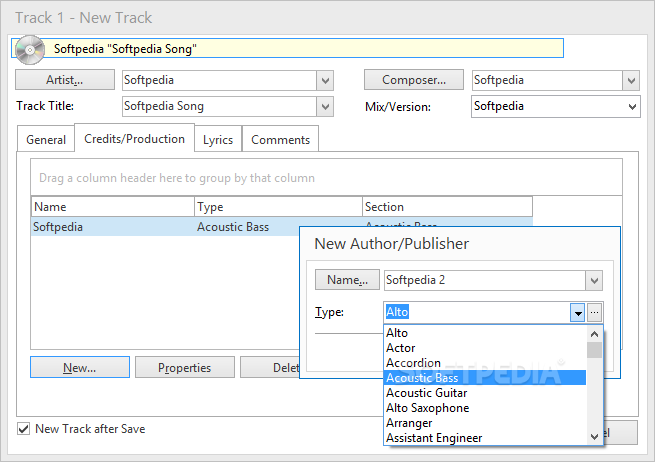Select Actor from the Type list

485,348
